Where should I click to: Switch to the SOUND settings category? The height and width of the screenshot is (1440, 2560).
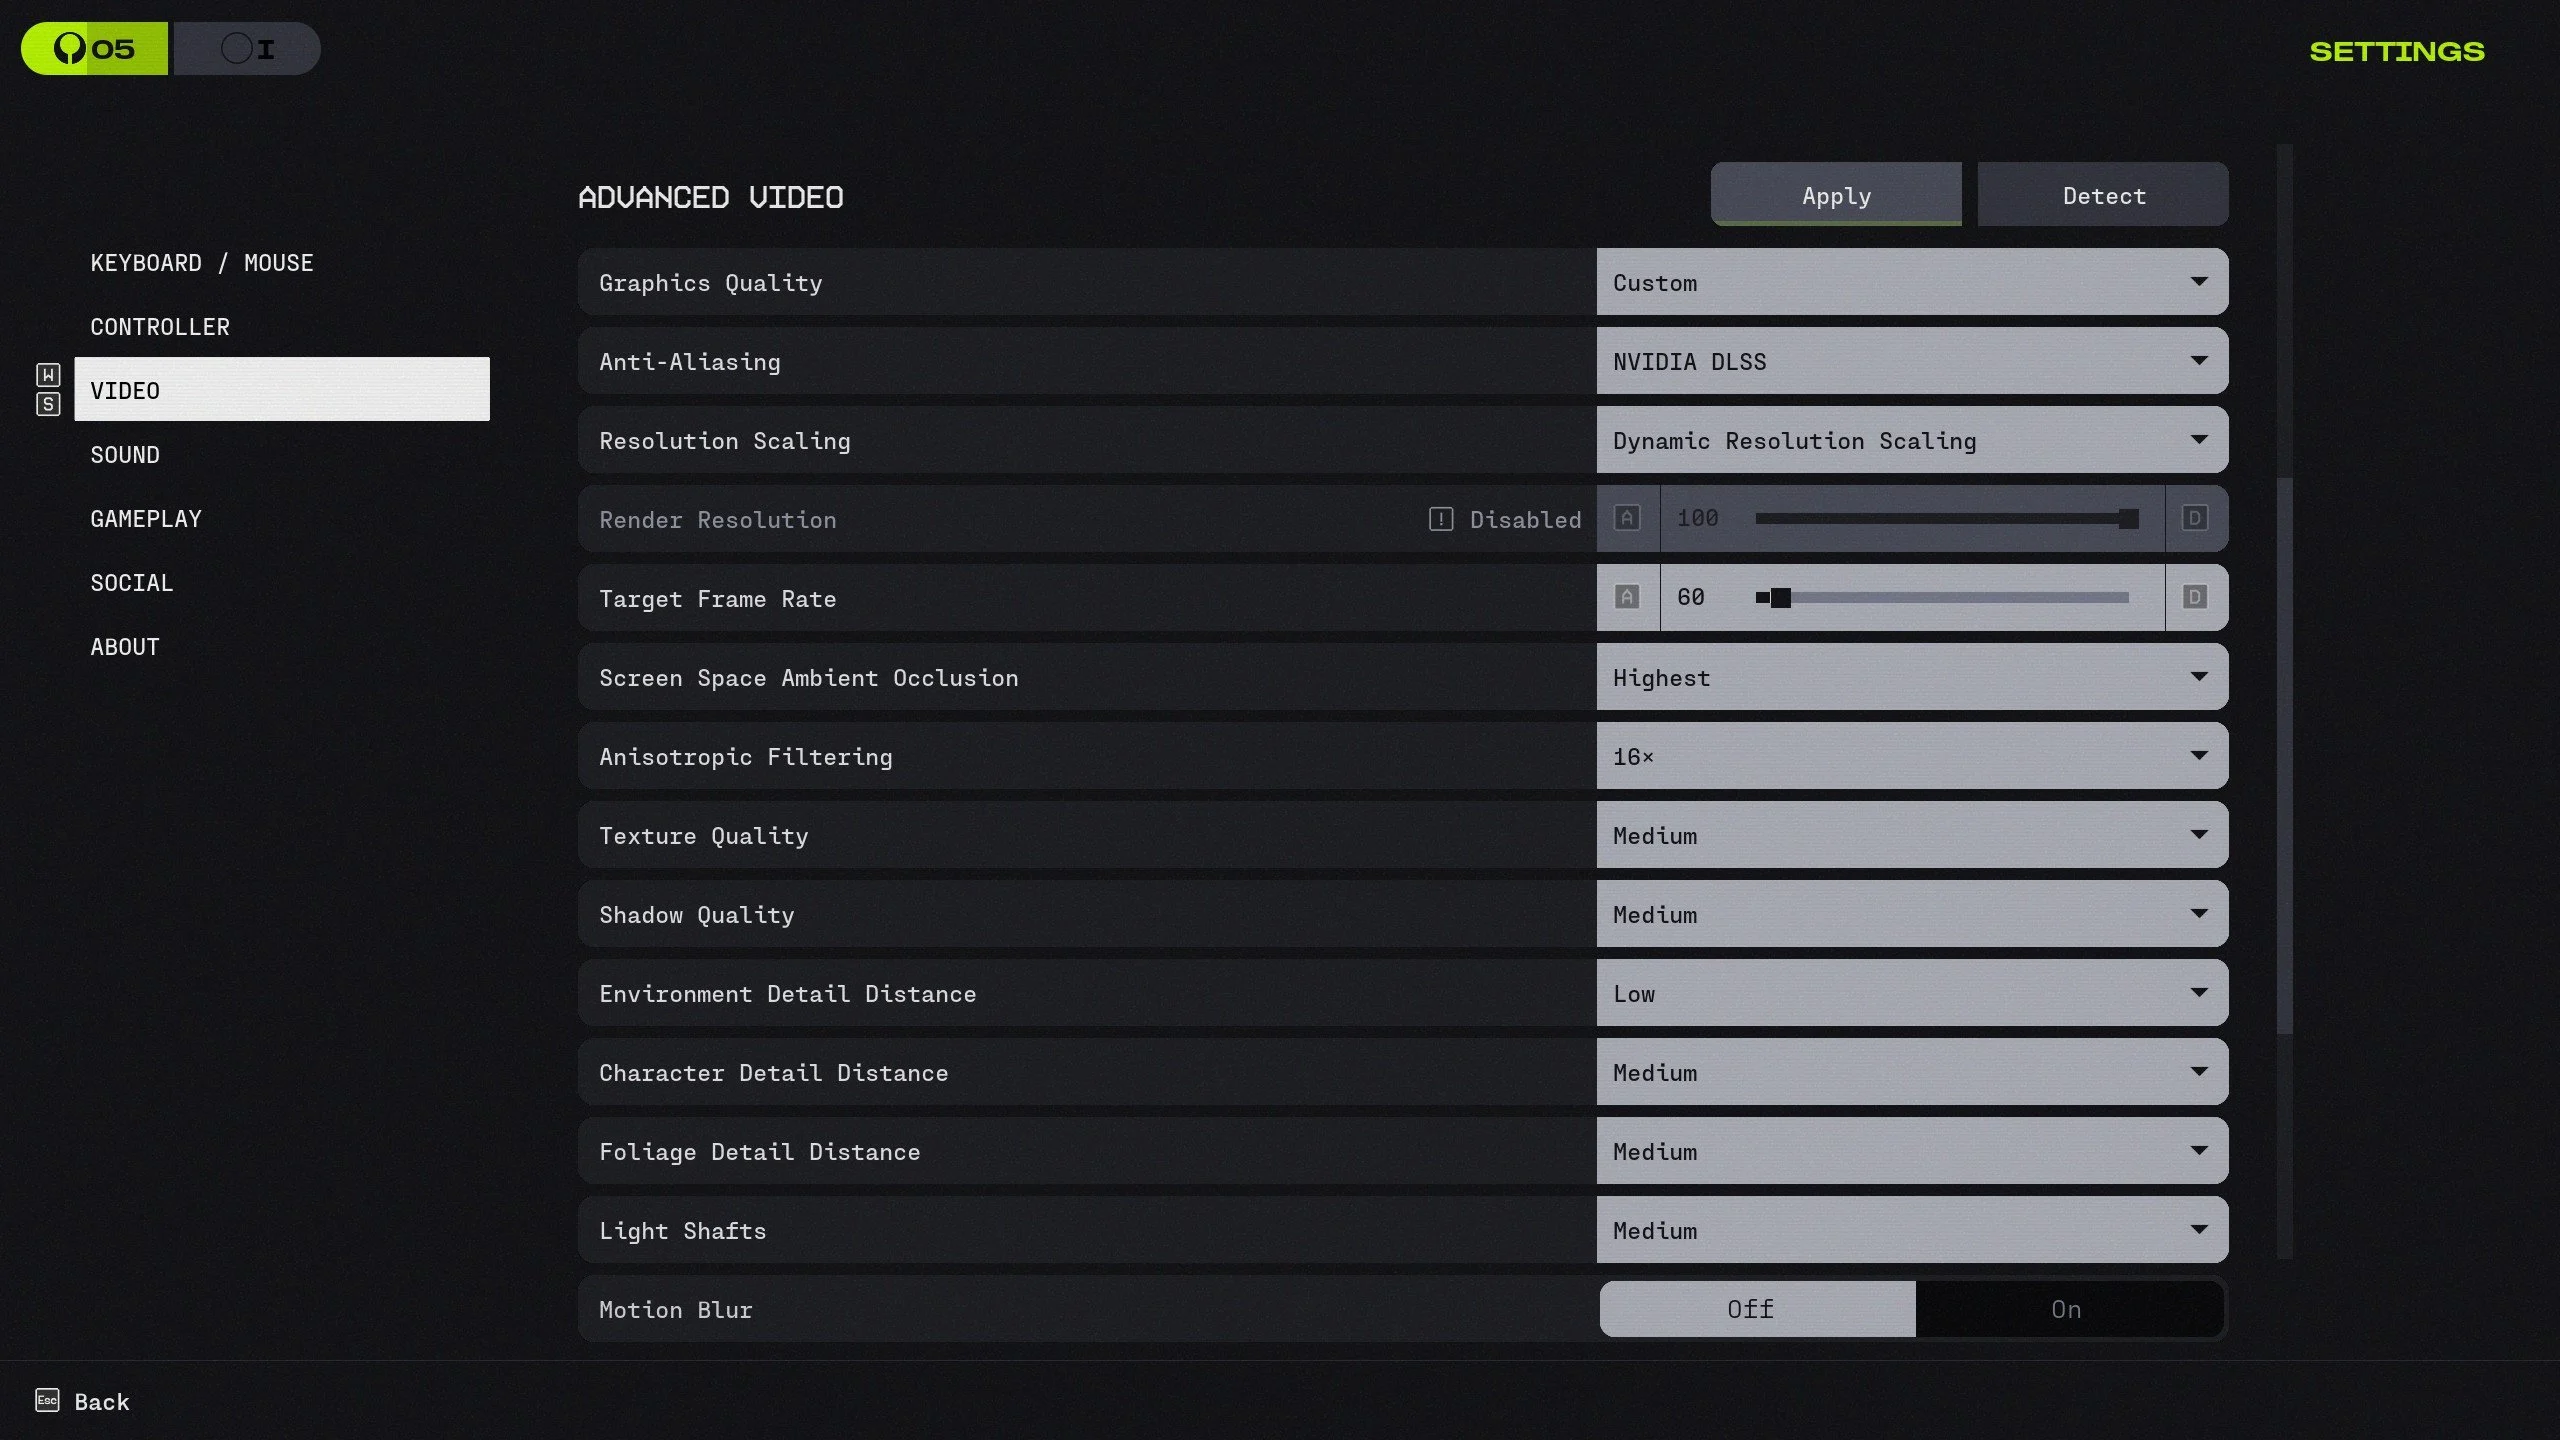click(x=125, y=455)
